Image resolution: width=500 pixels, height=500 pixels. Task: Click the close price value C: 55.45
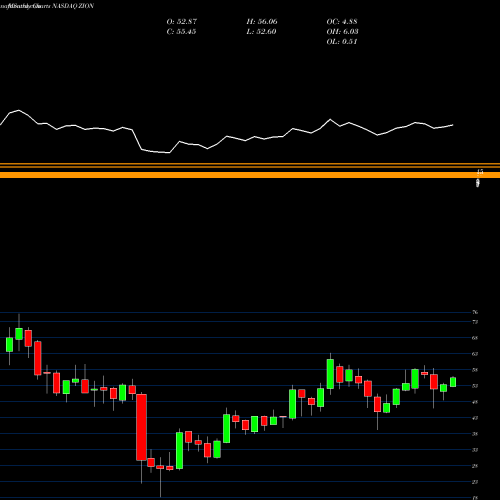click(181, 31)
